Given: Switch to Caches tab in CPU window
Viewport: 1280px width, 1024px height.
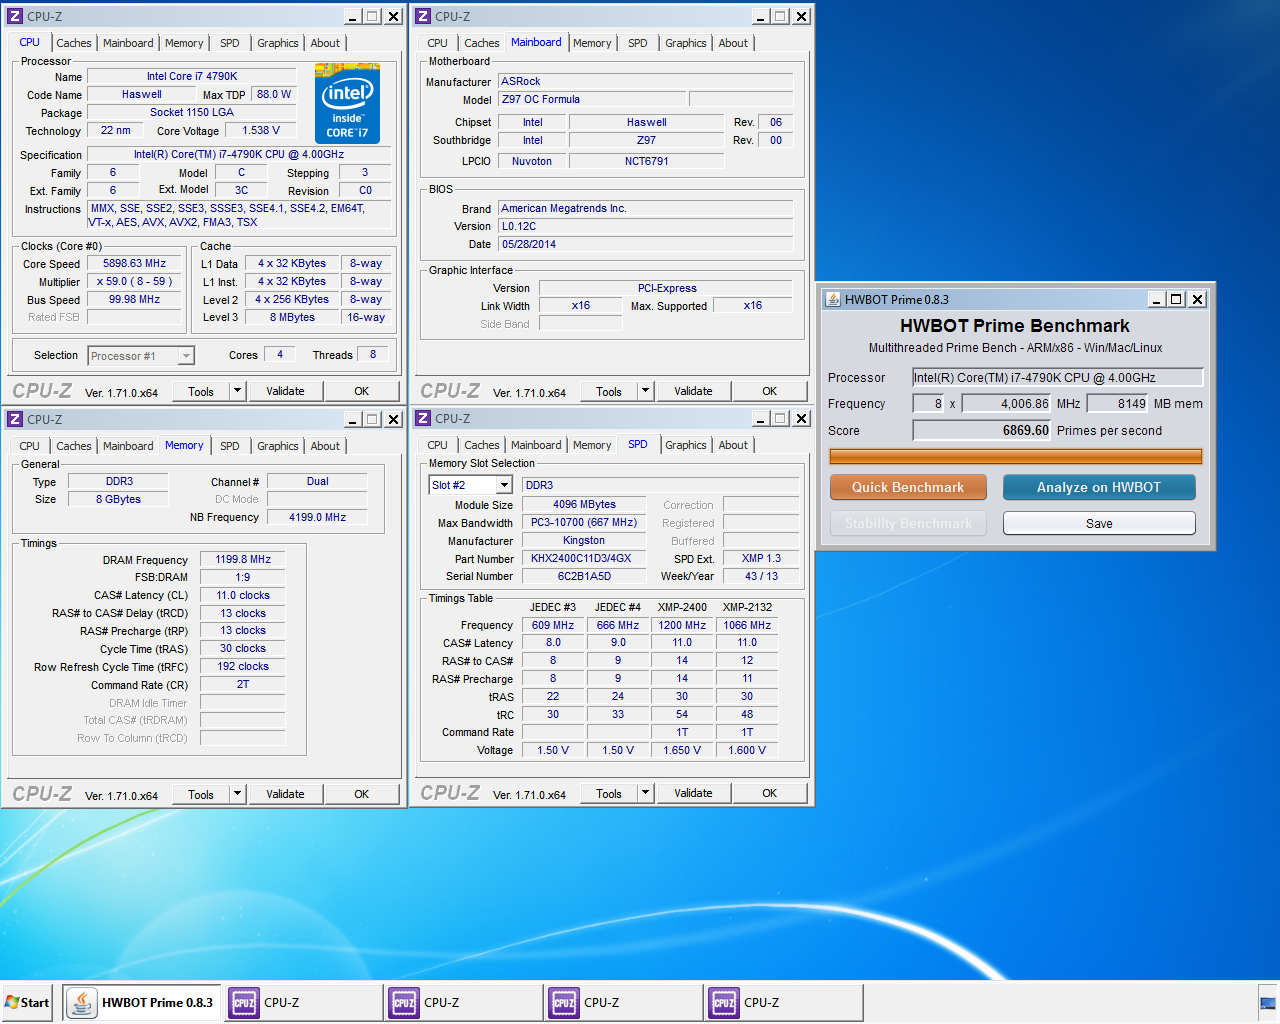Looking at the screenshot, I should coord(74,43).
